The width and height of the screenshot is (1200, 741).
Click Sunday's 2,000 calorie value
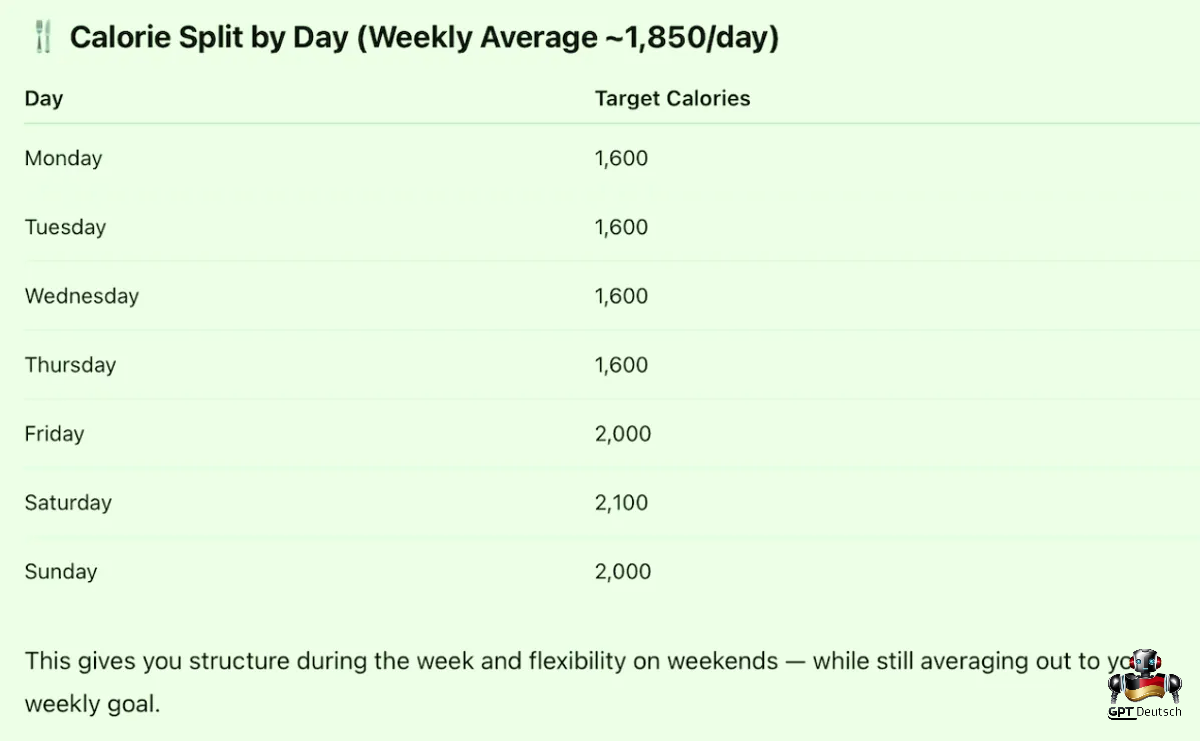click(x=623, y=572)
